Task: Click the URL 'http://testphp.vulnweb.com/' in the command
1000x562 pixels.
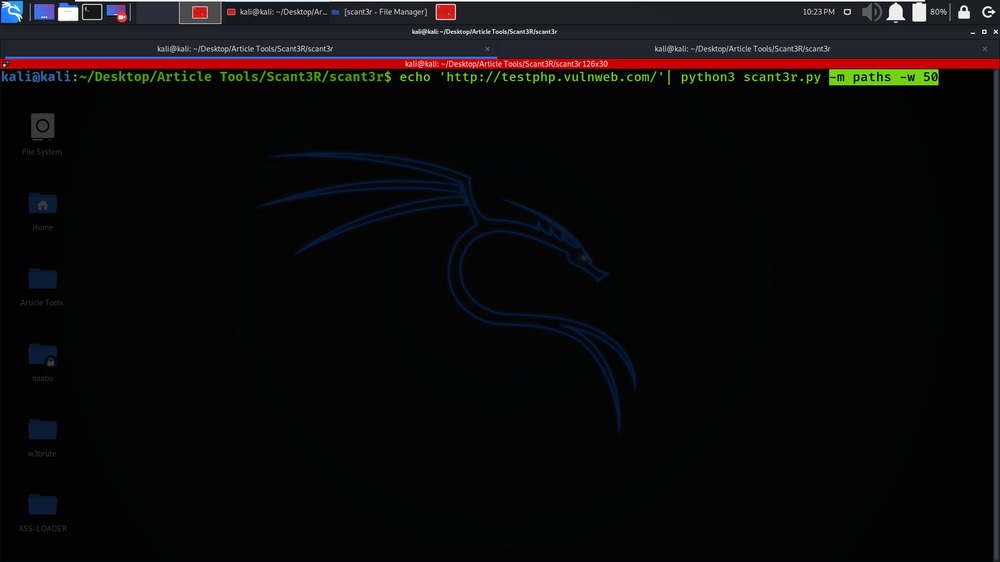Action: coord(551,77)
